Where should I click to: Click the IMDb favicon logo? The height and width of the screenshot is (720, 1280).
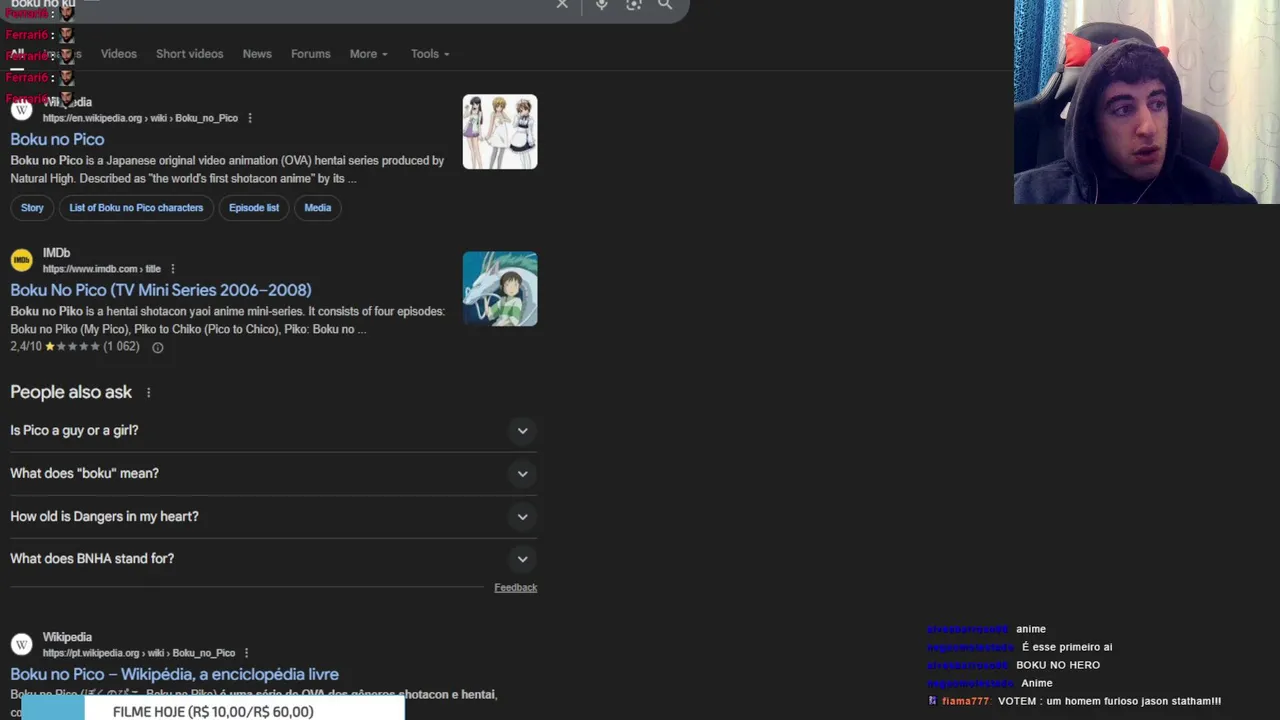click(x=21, y=261)
